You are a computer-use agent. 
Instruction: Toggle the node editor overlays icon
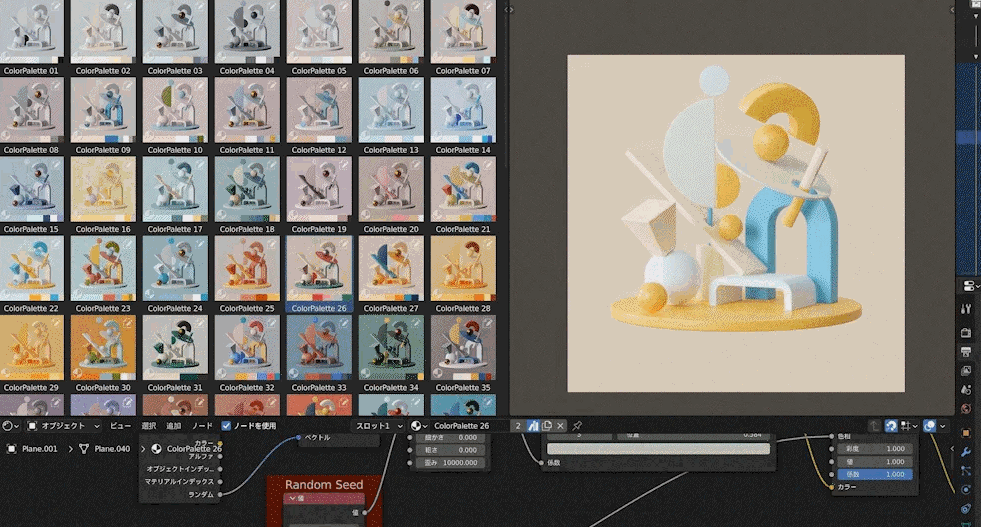click(x=930, y=426)
